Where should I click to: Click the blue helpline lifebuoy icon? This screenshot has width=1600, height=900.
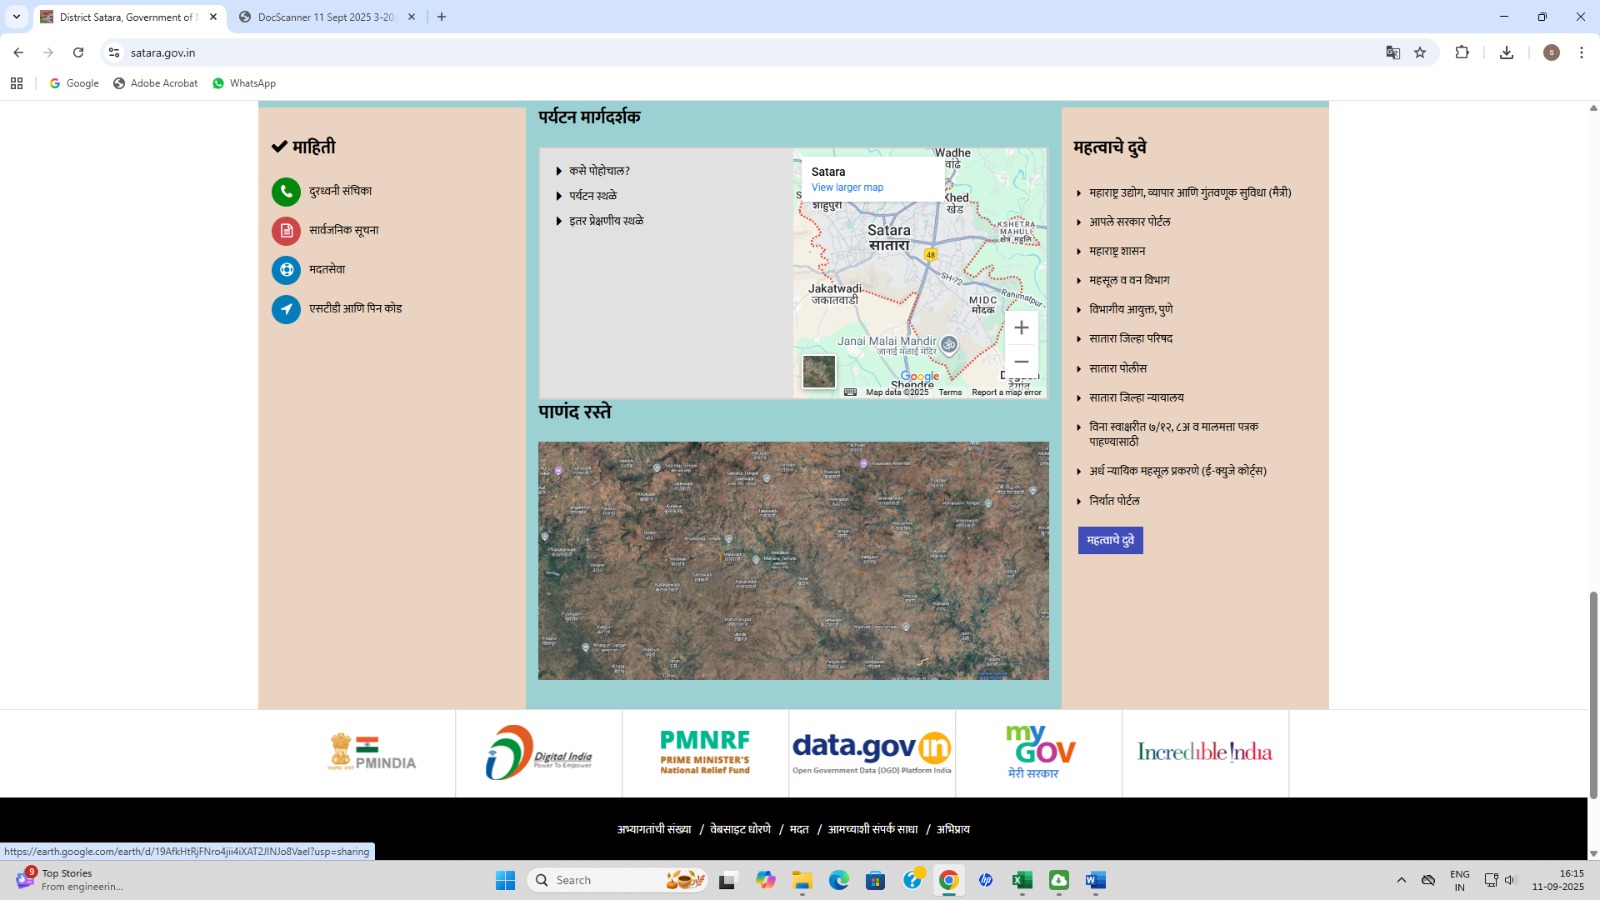click(x=286, y=270)
